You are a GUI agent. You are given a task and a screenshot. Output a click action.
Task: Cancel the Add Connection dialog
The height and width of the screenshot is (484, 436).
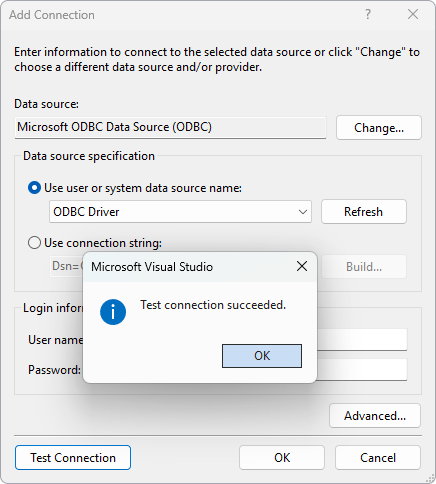(378, 458)
